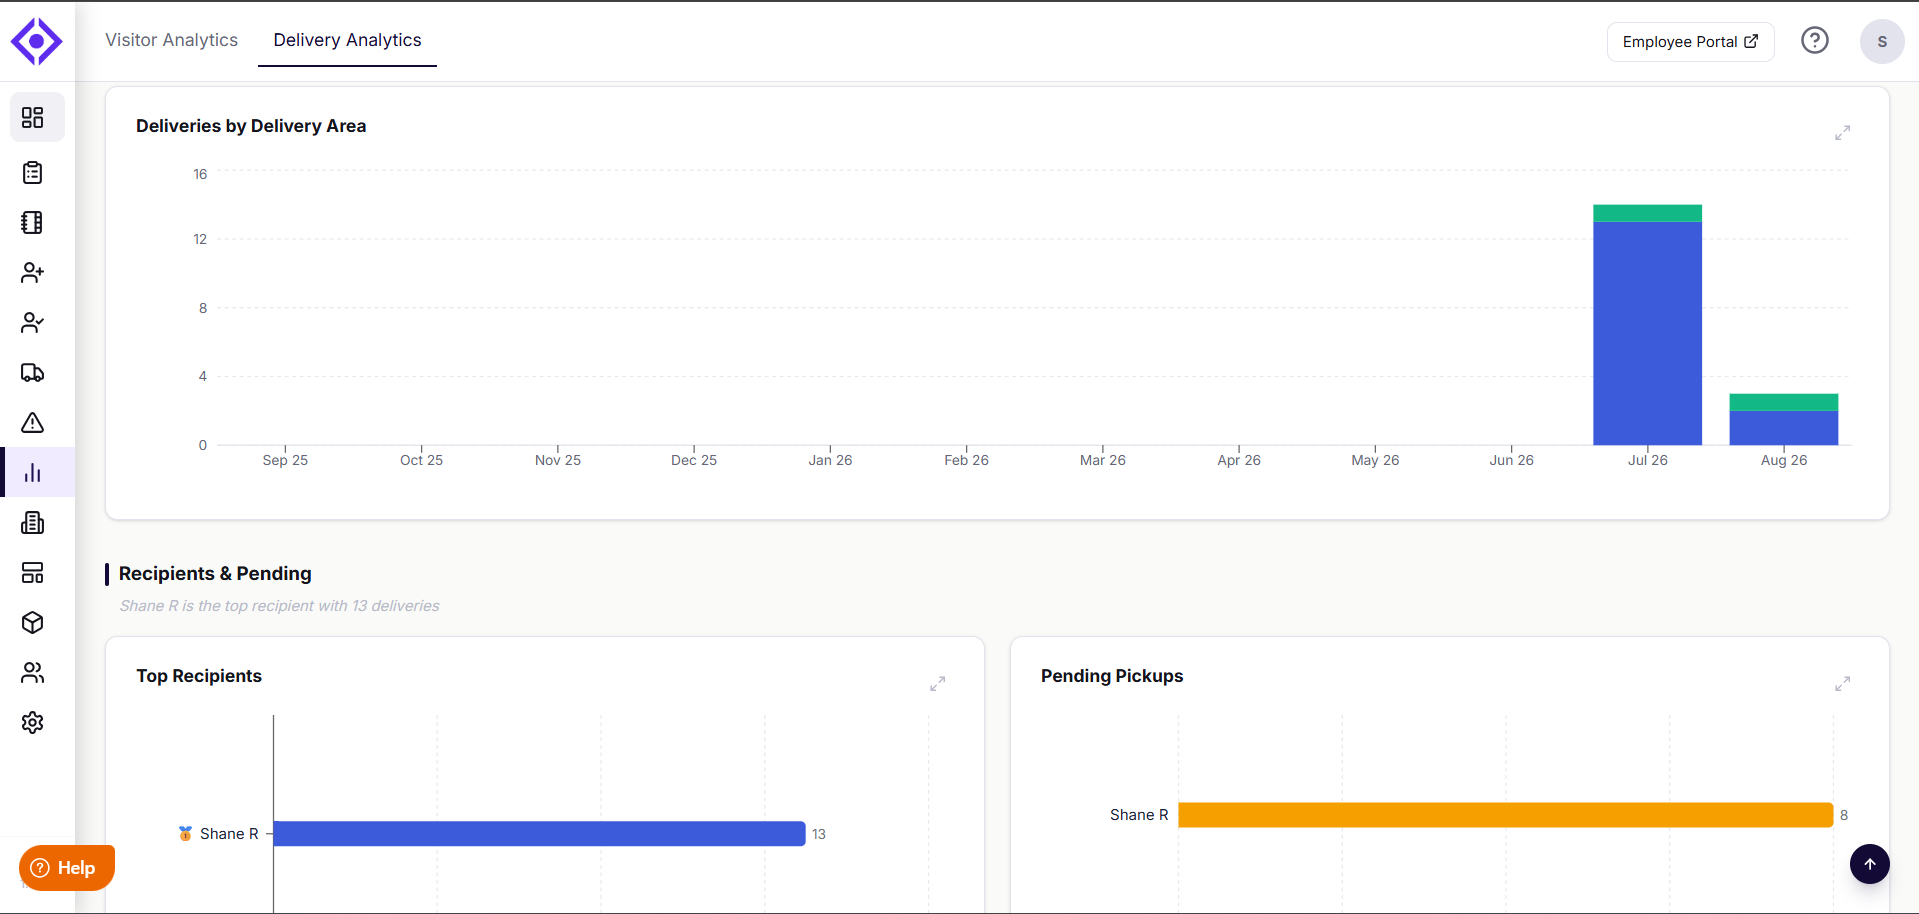
Task: Open the add-user invite icon in sidebar
Action: point(33,273)
